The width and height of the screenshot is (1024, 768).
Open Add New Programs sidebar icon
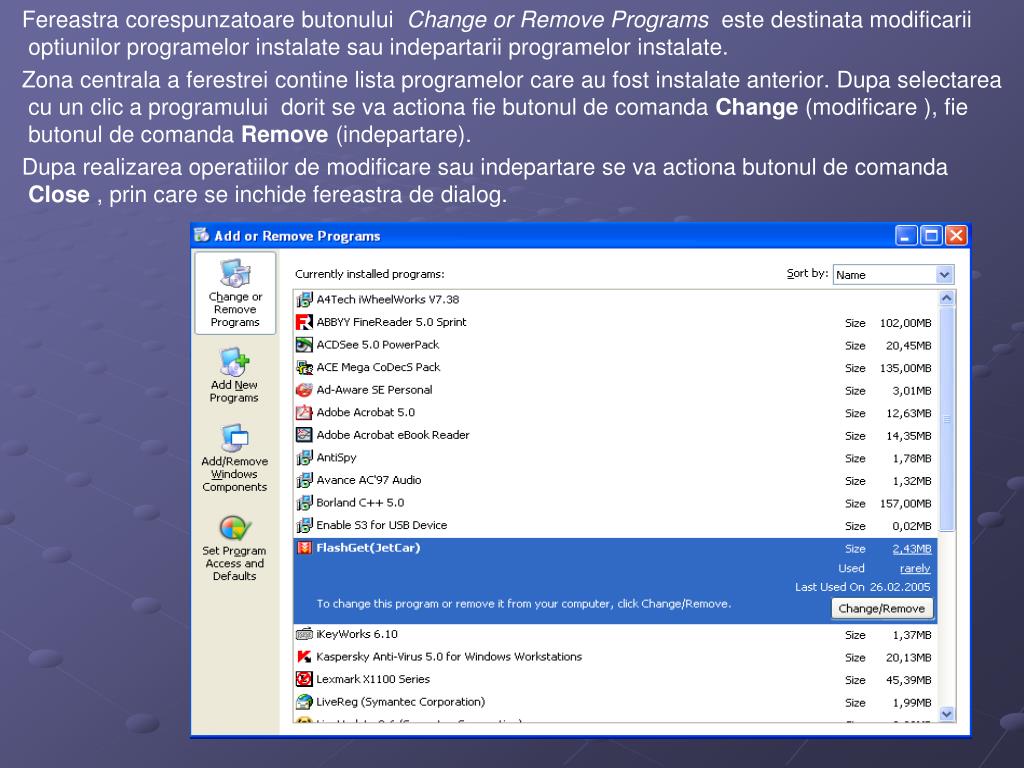235,362
